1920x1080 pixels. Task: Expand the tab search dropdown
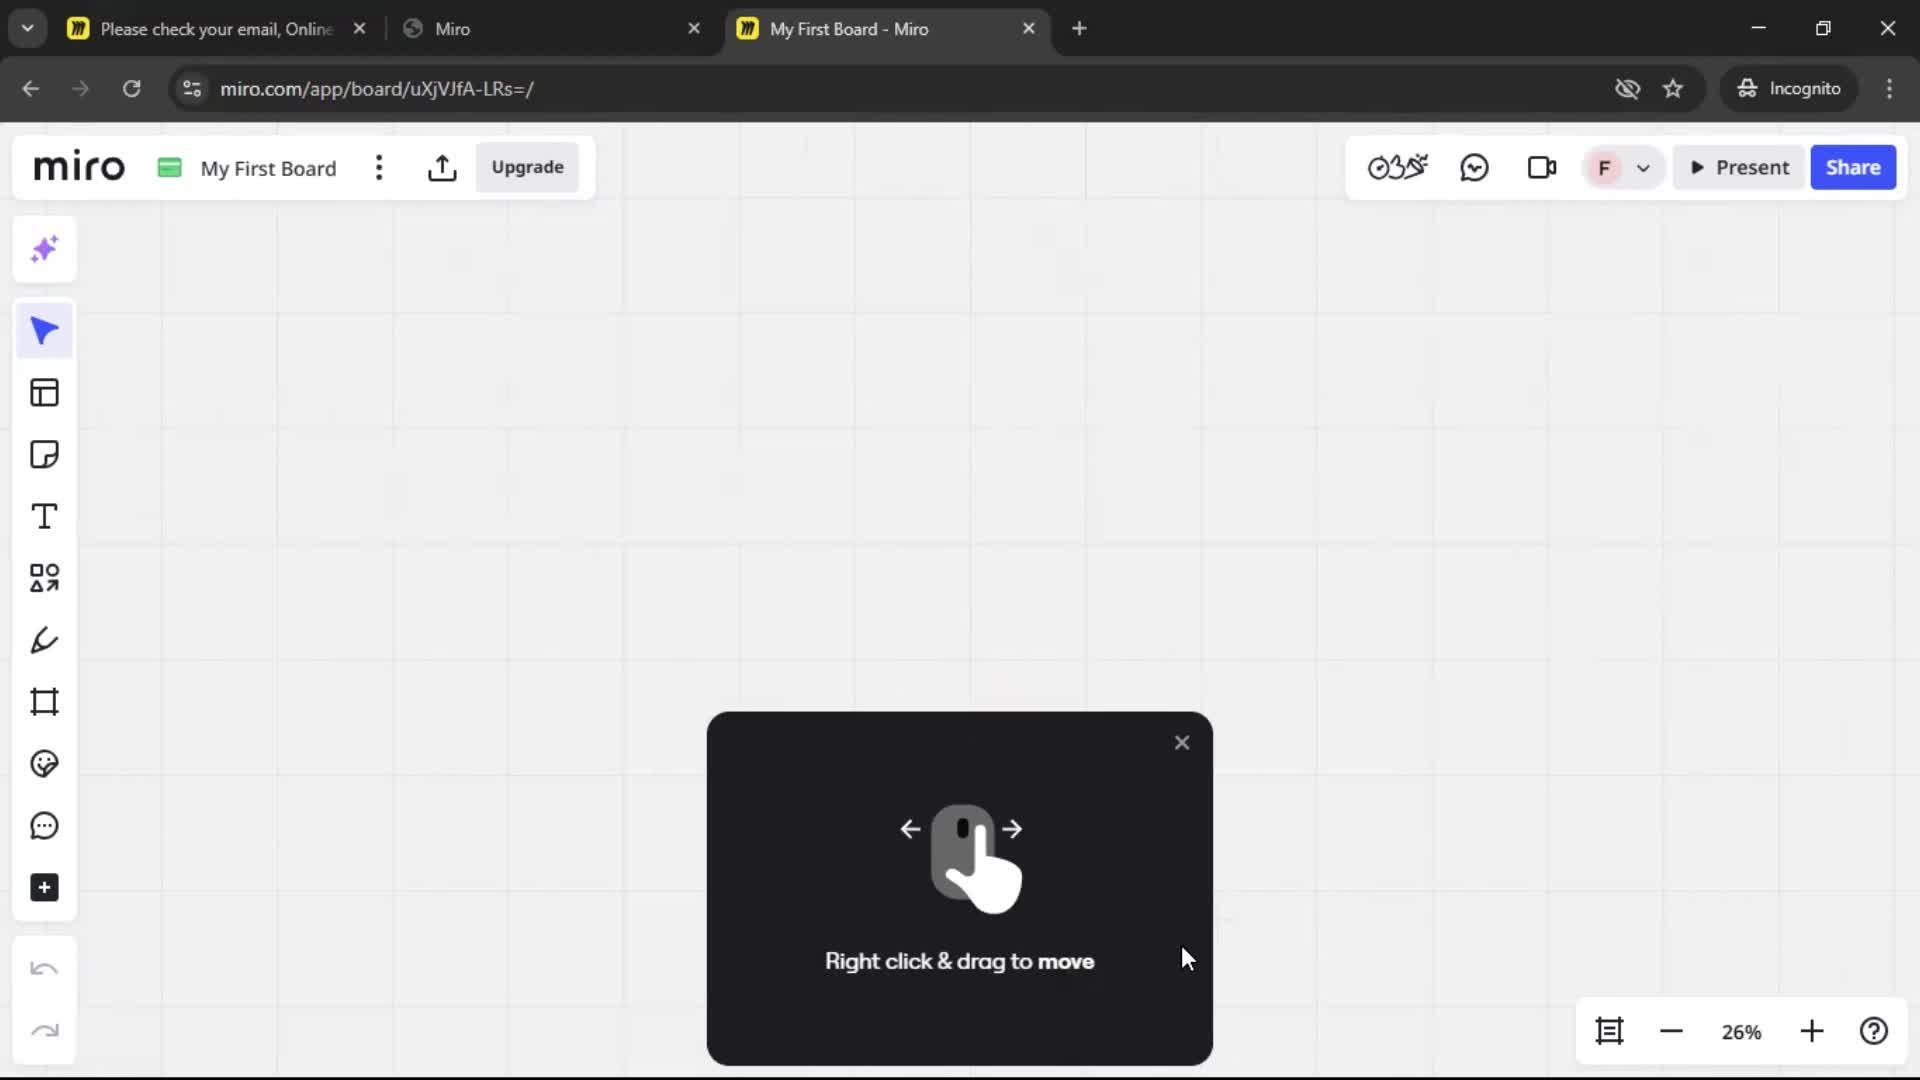[28, 29]
